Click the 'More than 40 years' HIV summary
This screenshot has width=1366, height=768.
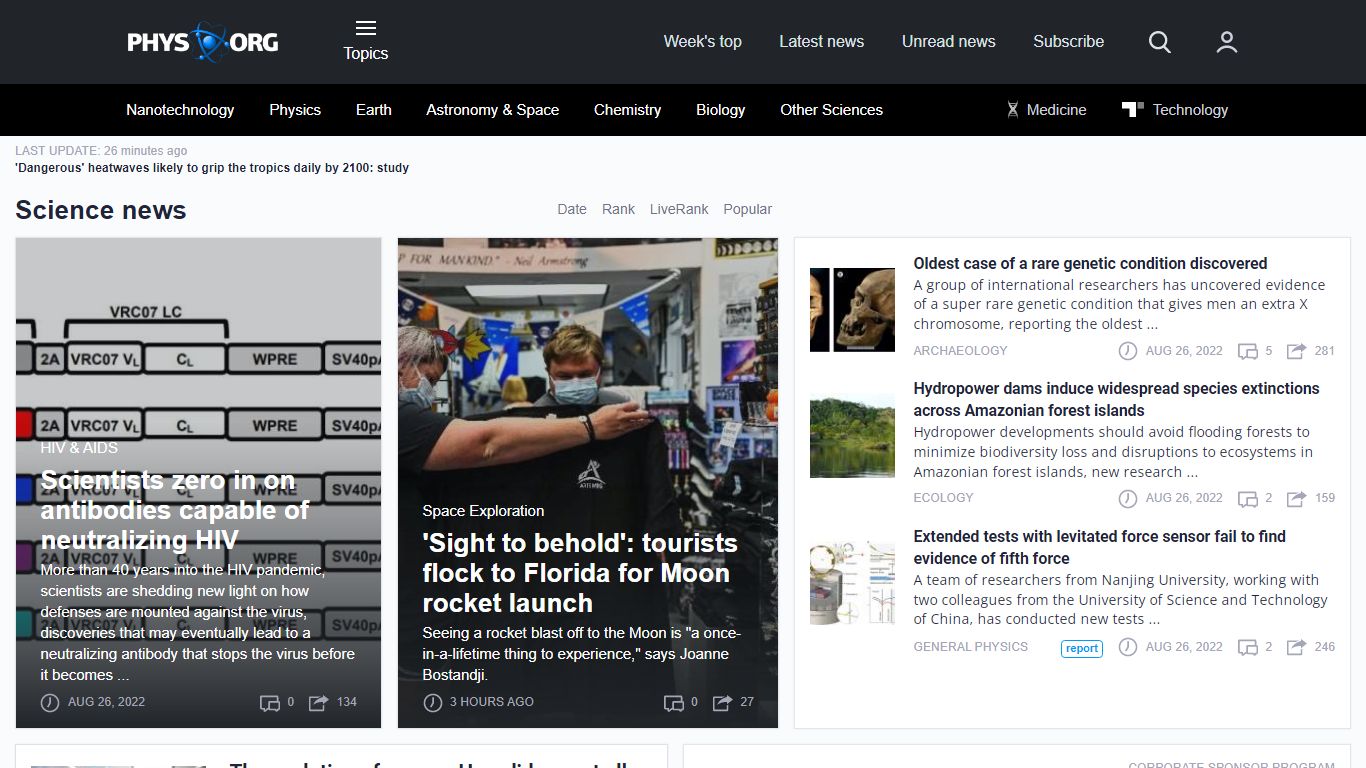[x=198, y=622]
